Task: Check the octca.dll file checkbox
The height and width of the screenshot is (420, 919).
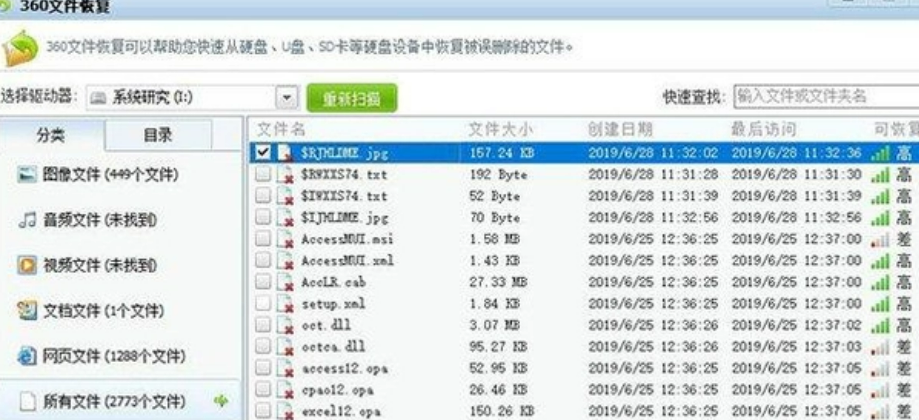Action: coord(263,346)
